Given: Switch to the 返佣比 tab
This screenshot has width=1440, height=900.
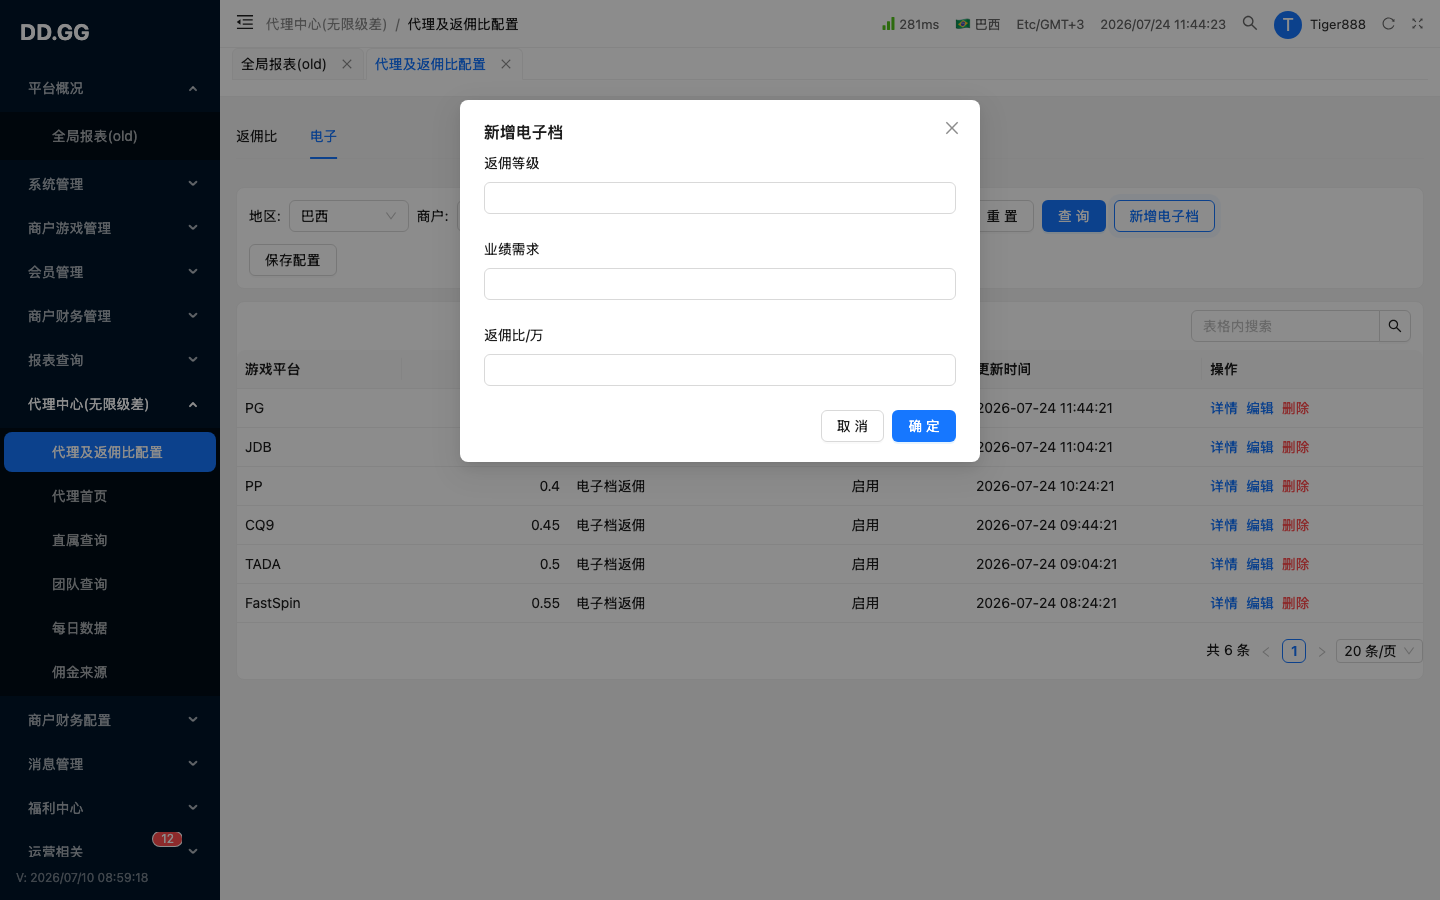Looking at the screenshot, I should [257, 136].
